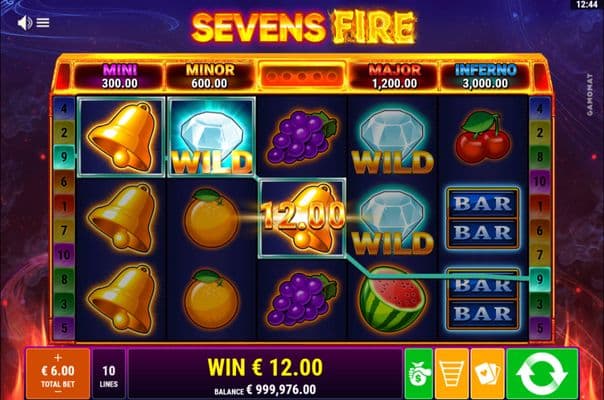Mute the game sound speaker icon
The width and height of the screenshot is (604, 400).
pyautogui.click(x=25, y=23)
